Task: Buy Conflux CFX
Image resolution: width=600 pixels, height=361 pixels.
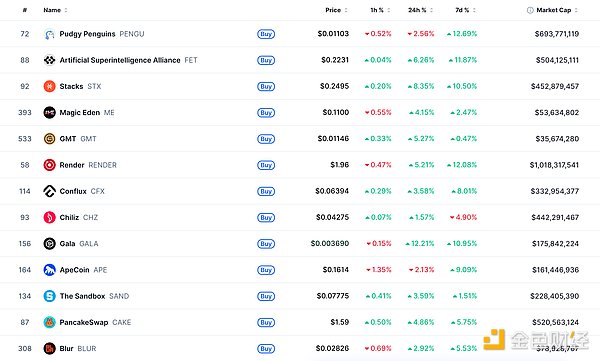Action: click(x=266, y=191)
